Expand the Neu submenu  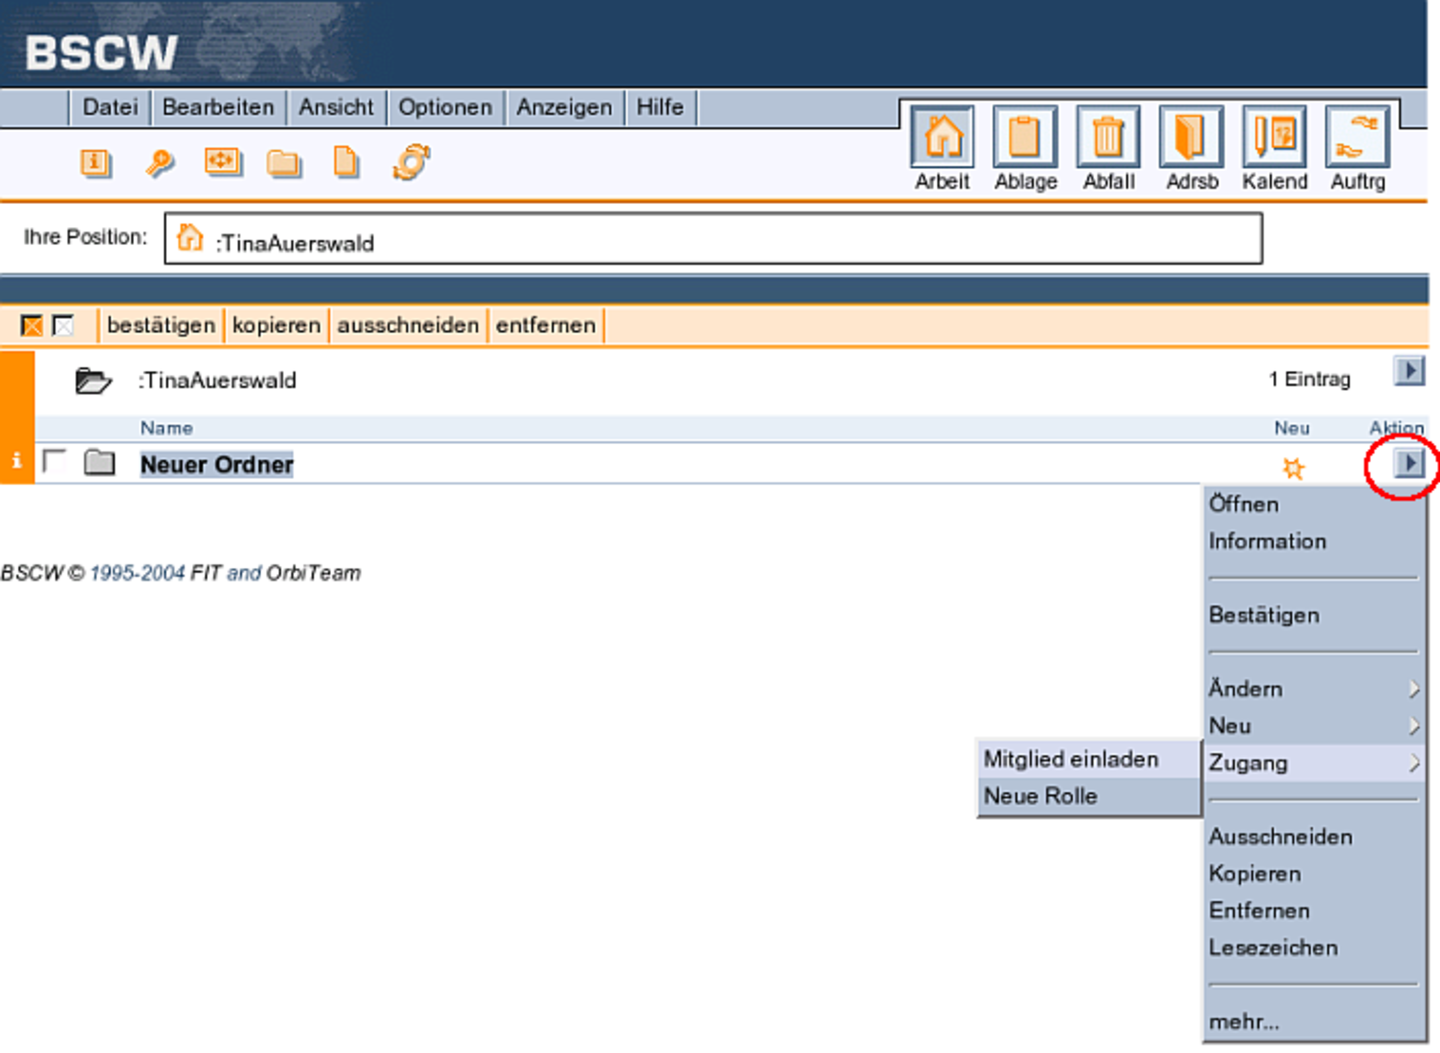(x=1315, y=726)
